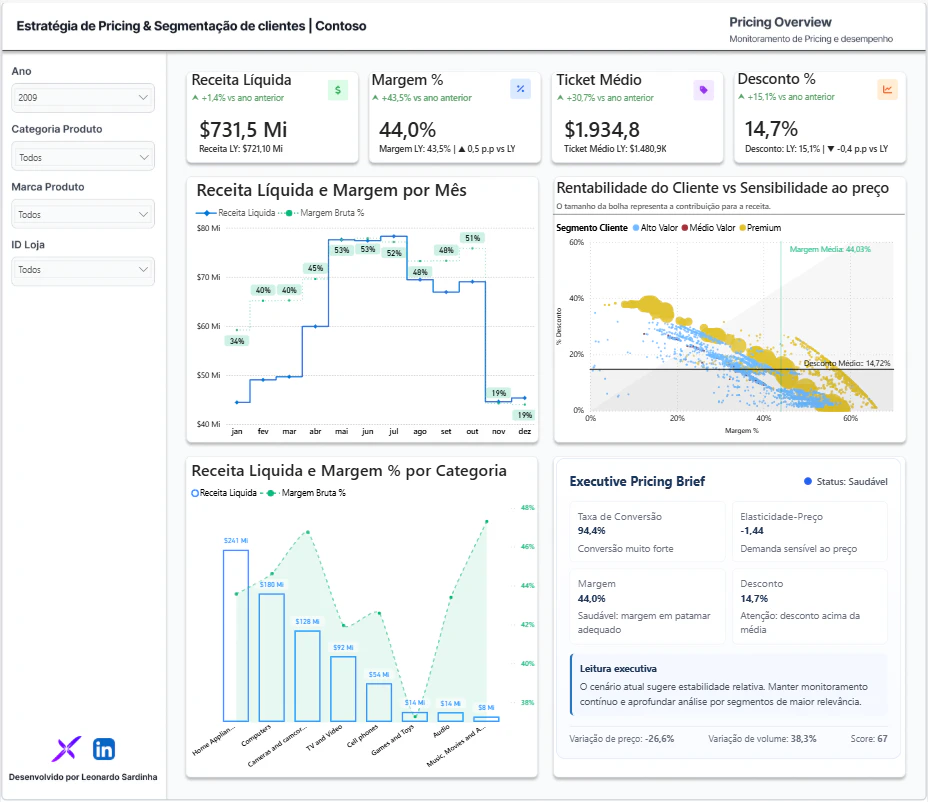Click the Margem 44,0% brief tile
928x802 pixels.
647,606
